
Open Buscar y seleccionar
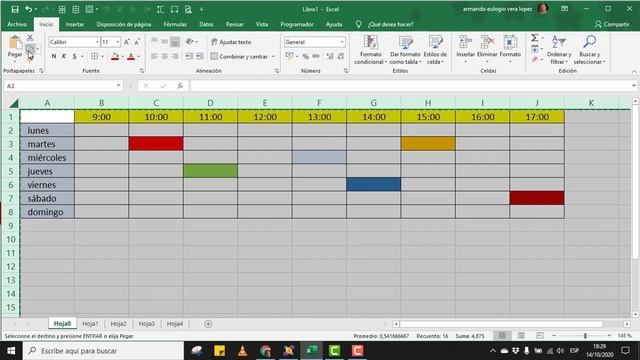[x=589, y=50]
